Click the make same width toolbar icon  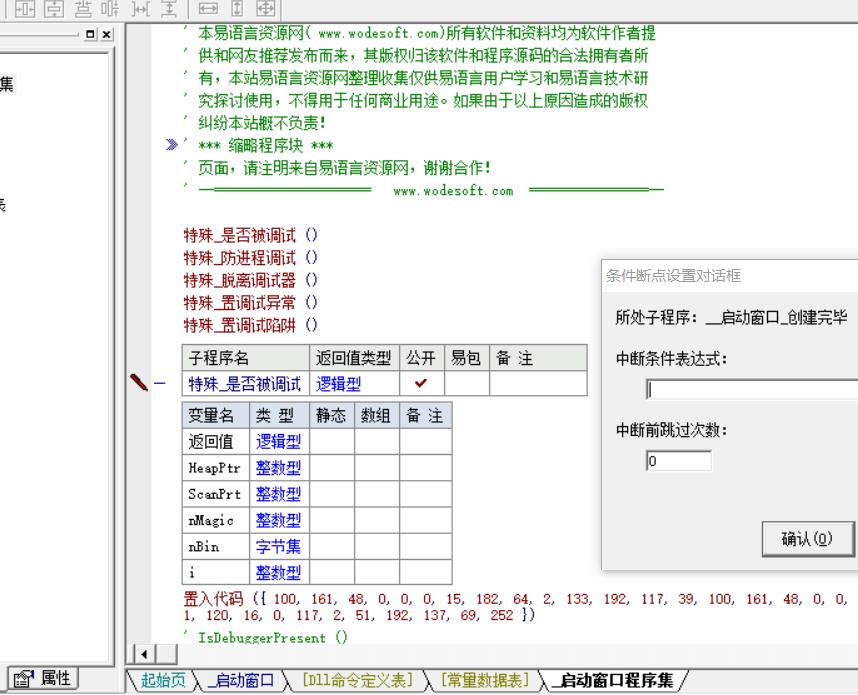pos(207,7)
